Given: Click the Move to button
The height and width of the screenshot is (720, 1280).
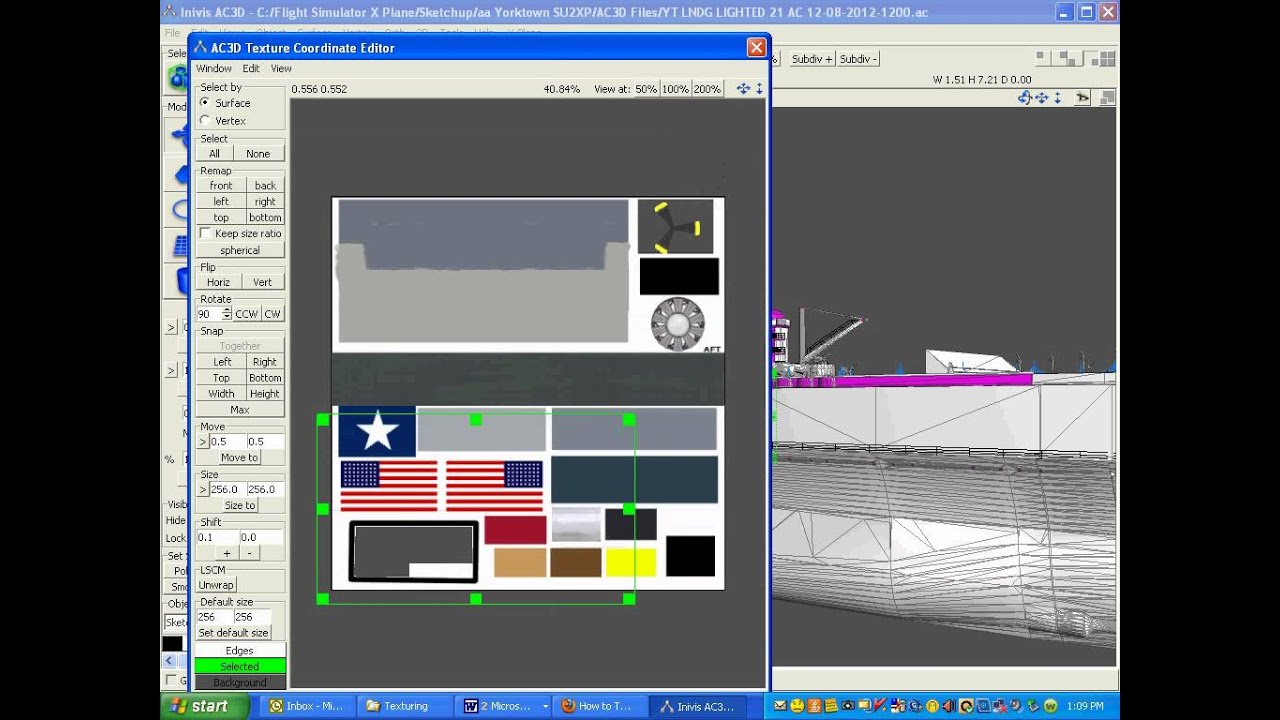Looking at the screenshot, I should 240,458.
